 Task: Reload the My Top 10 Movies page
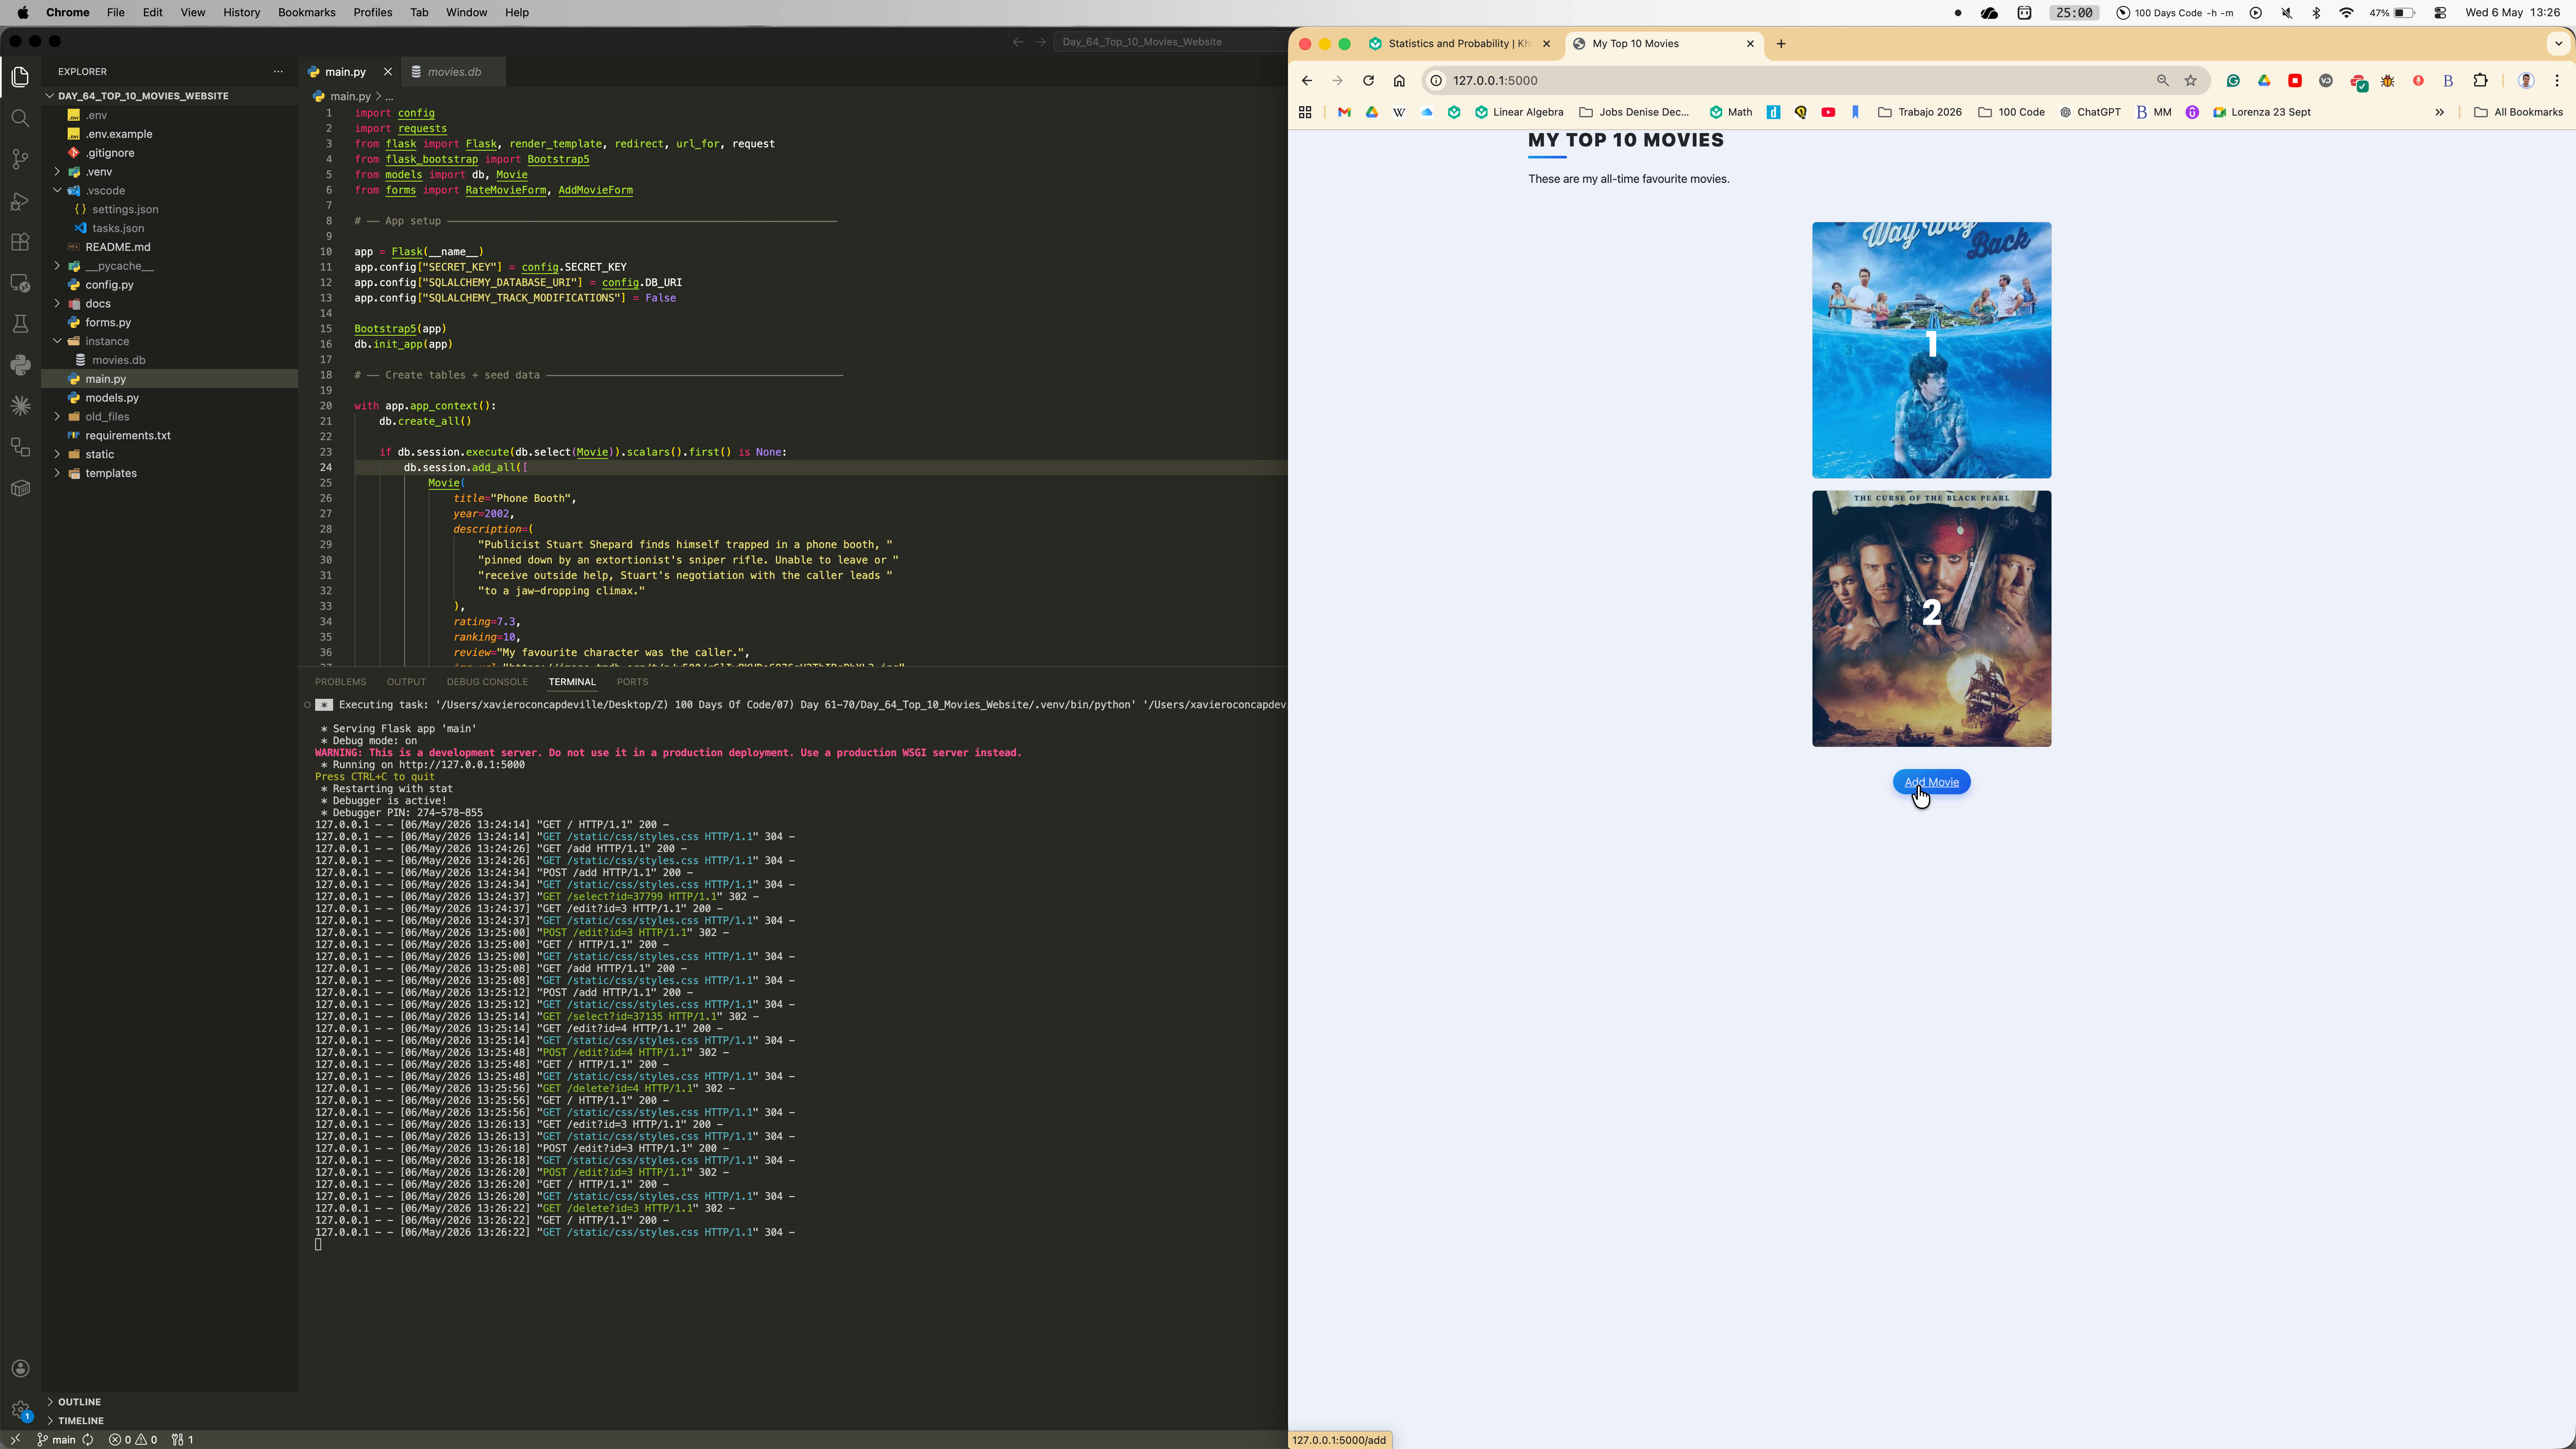[x=1368, y=81]
